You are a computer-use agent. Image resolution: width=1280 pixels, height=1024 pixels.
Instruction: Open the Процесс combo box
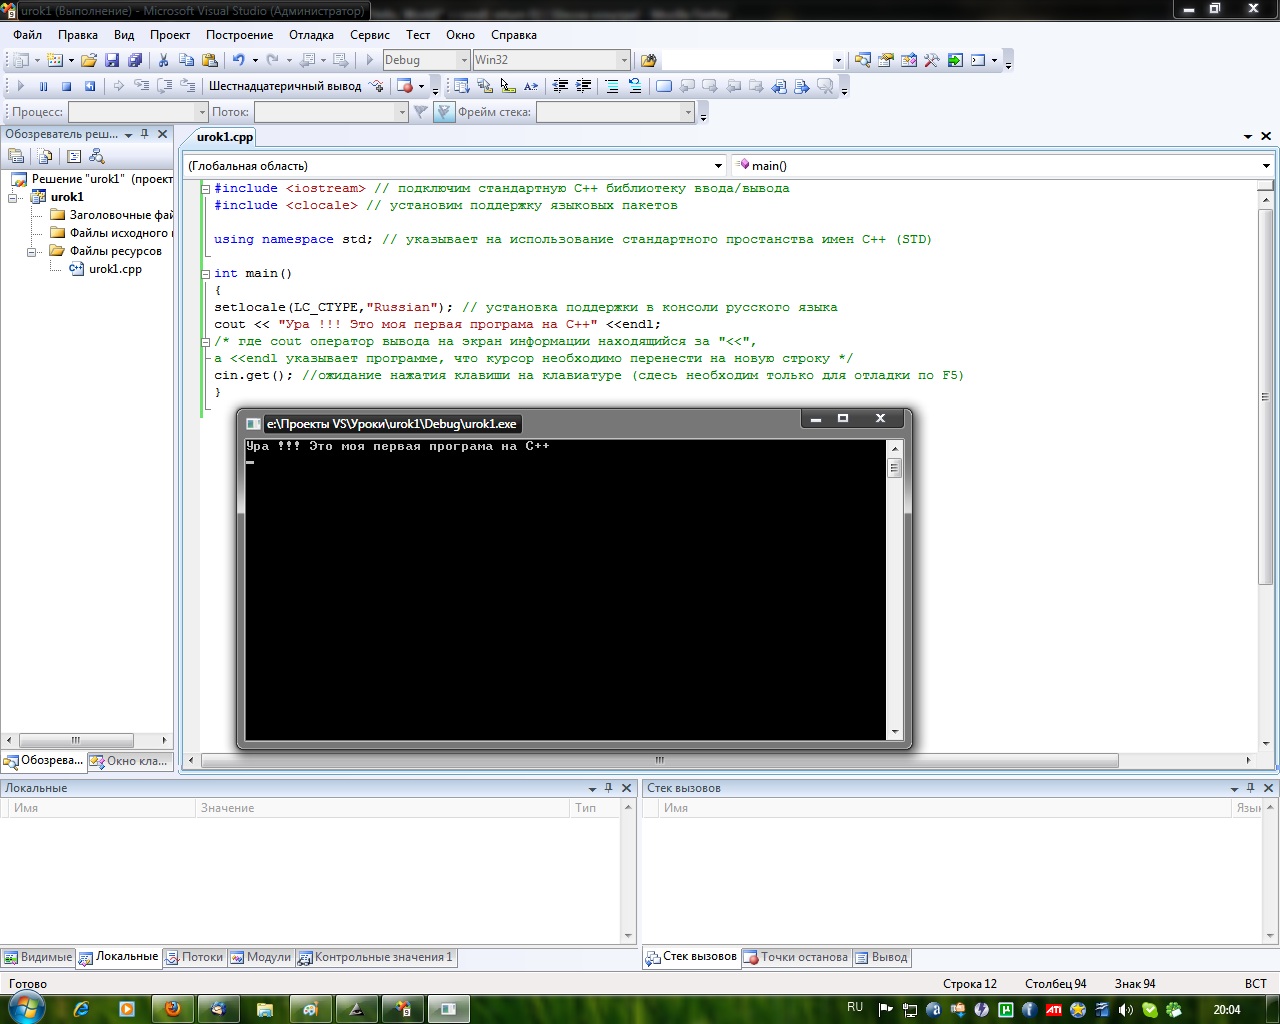pyautogui.click(x=137, y=112)
